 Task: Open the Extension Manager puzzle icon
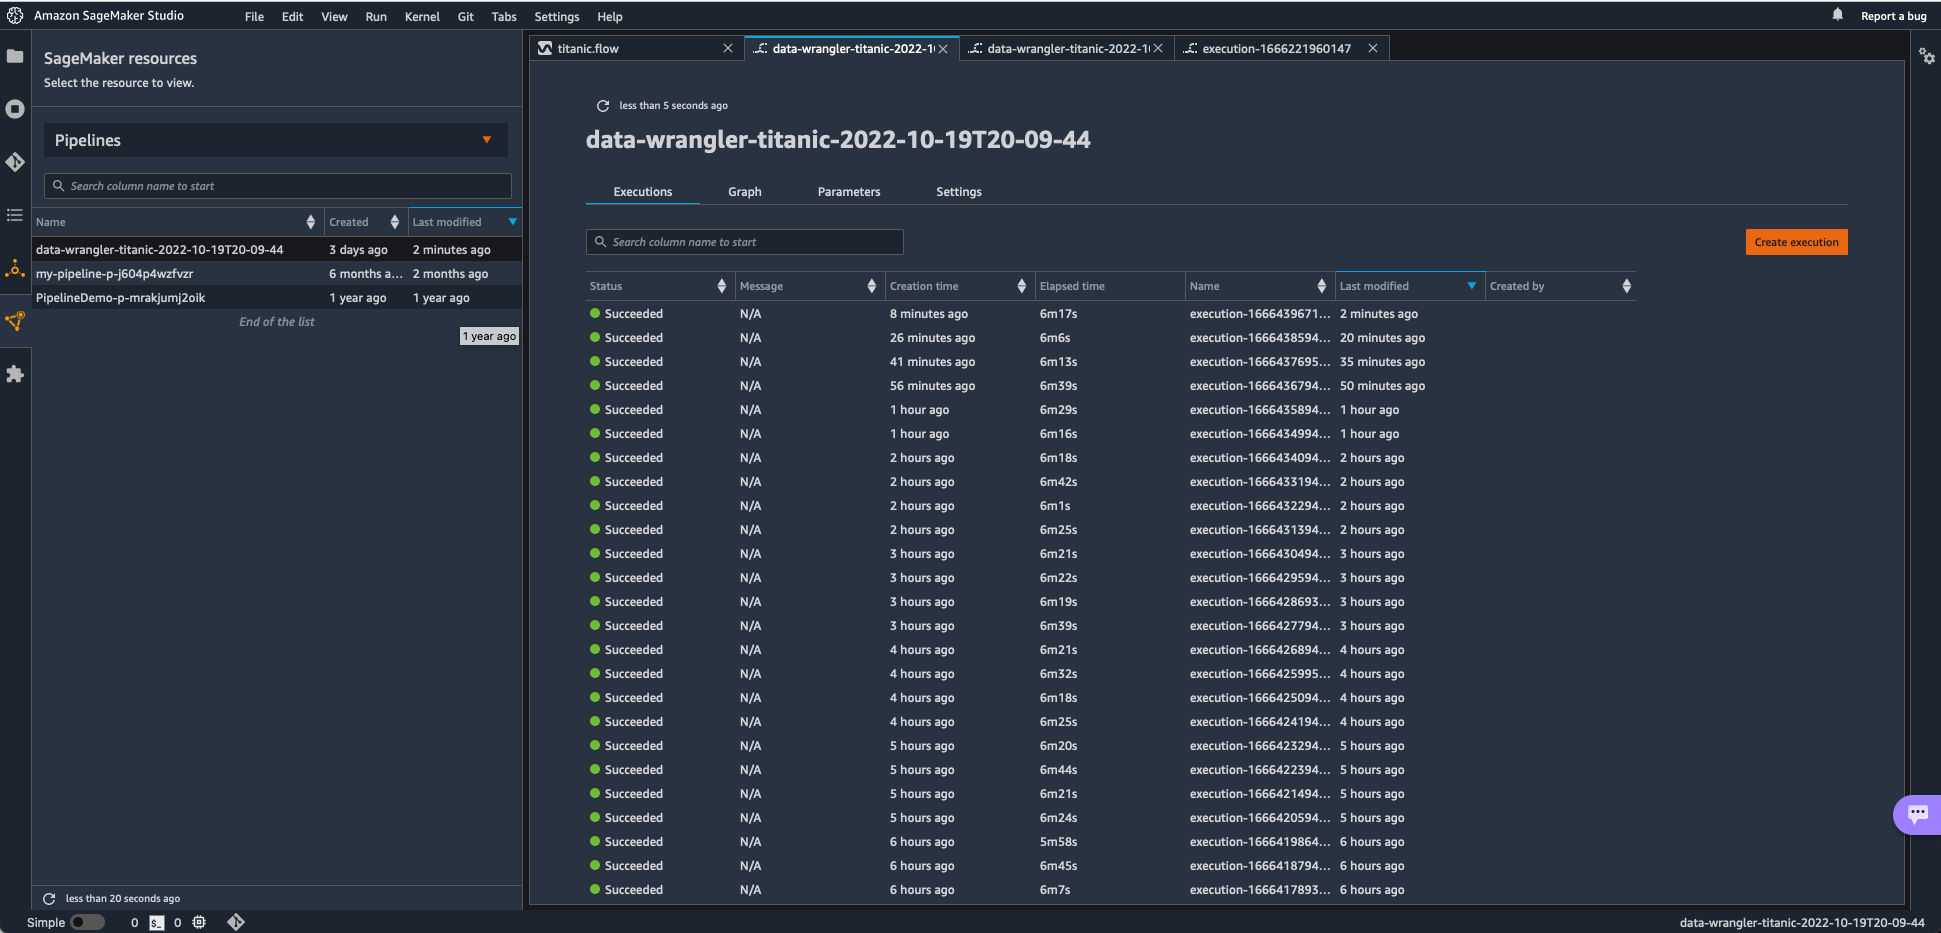pyautogui.click(x=15, y=374)
